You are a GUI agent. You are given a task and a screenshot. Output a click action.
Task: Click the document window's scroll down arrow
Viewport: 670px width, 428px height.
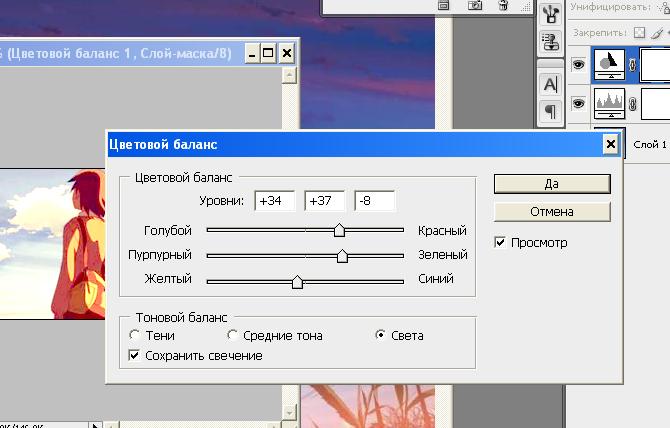pyautogui.click(x=290, y=412)
